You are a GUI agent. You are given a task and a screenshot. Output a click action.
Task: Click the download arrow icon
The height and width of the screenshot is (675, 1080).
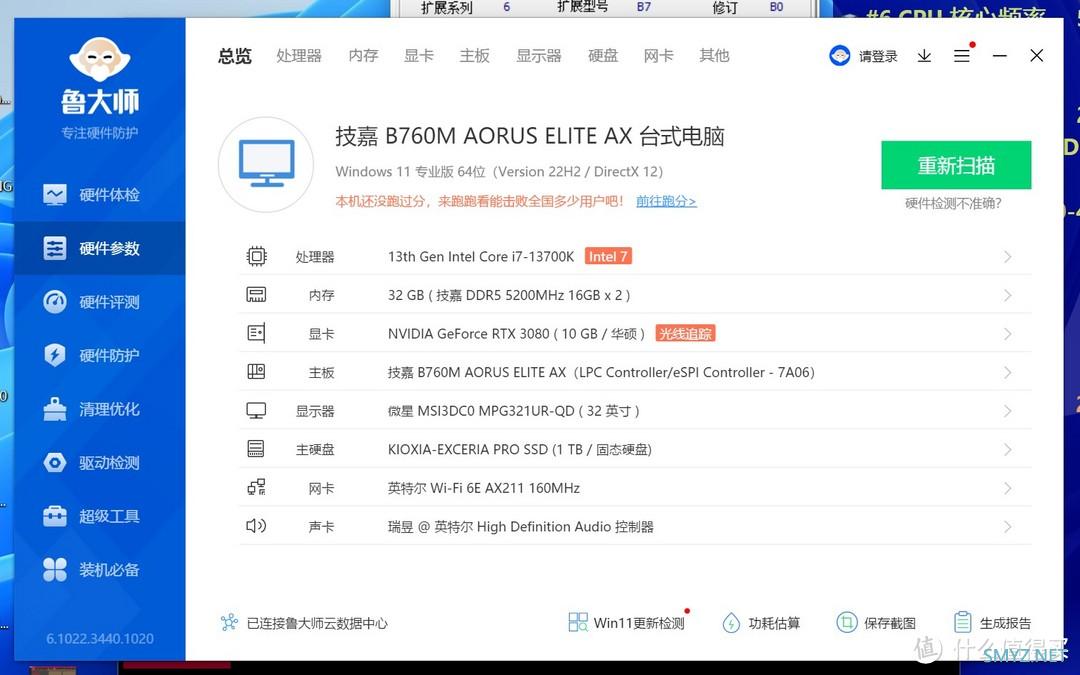coord(924,56)
